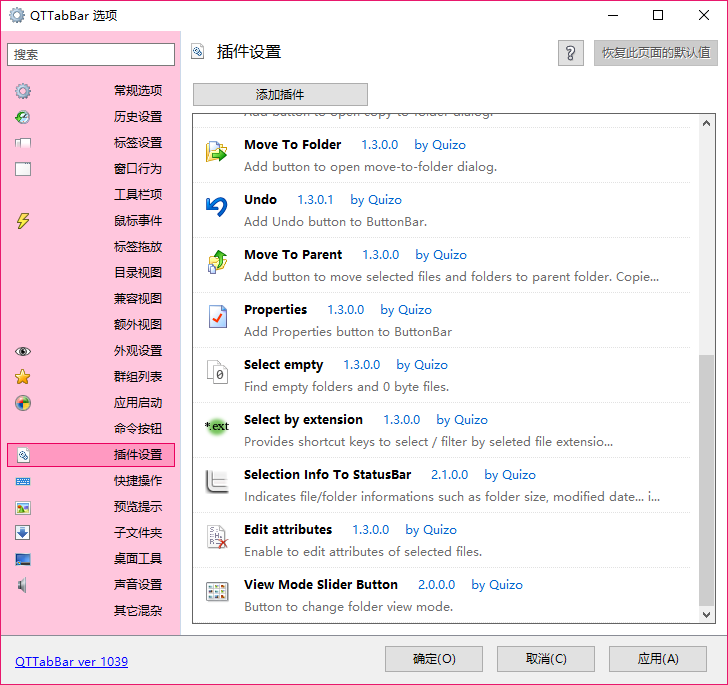Click the Undo plugin arrow icon
Screen dimensions: 728x685
[216, 207]
